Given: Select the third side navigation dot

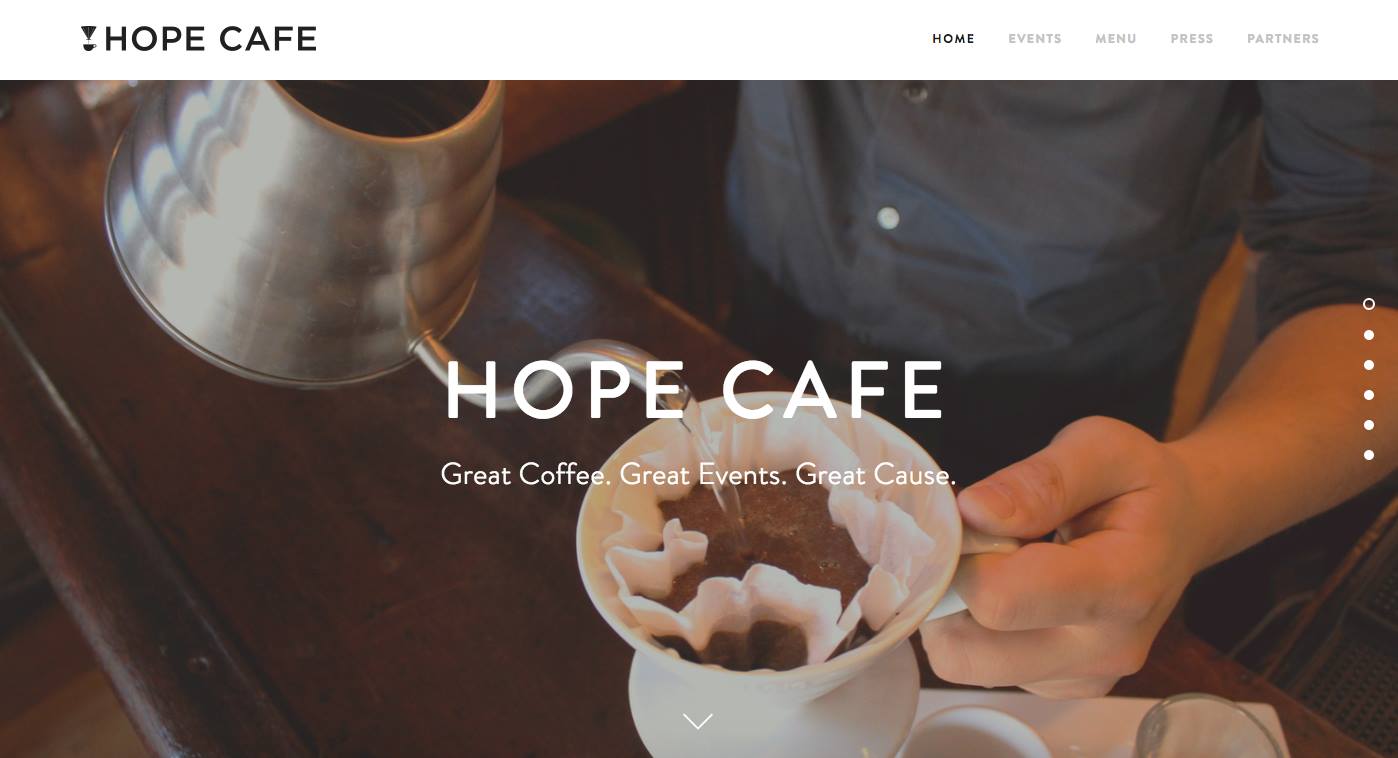Looking at the screenshot, I should 1369,365.
